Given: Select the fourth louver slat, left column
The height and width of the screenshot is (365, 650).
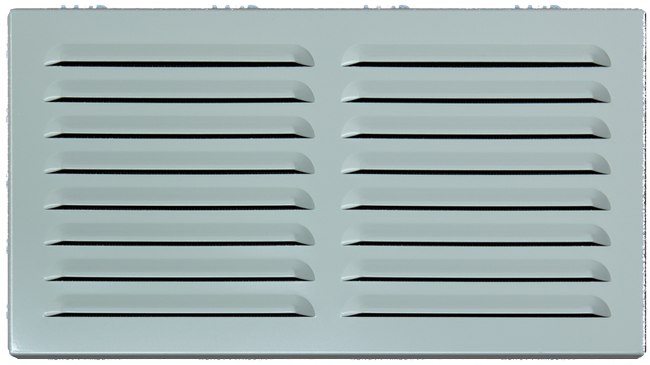Looking at the screenshot, I should point(179,163).
